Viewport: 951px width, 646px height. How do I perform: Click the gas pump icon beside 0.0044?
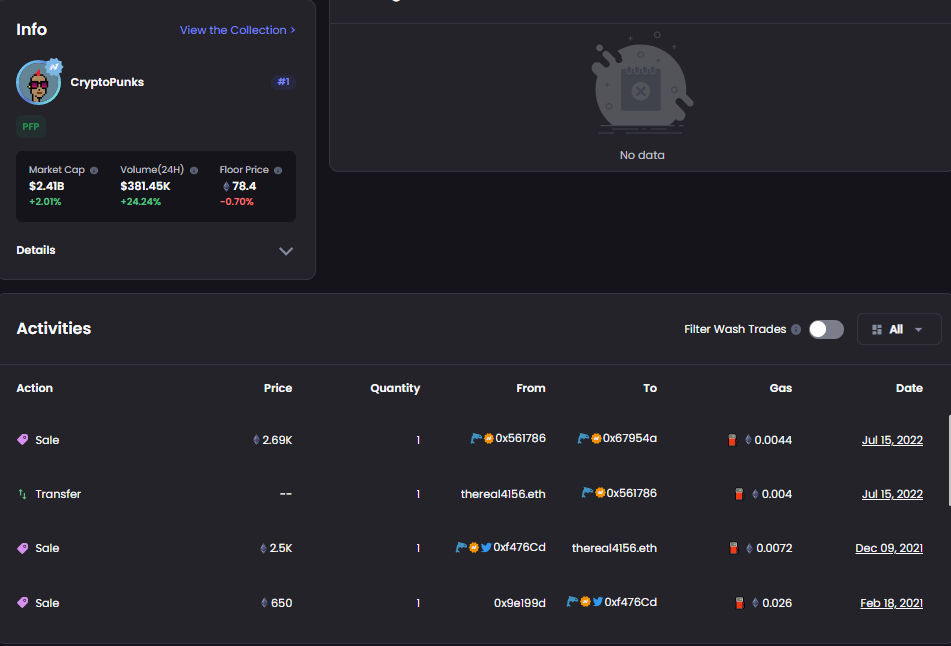[732, 440]
